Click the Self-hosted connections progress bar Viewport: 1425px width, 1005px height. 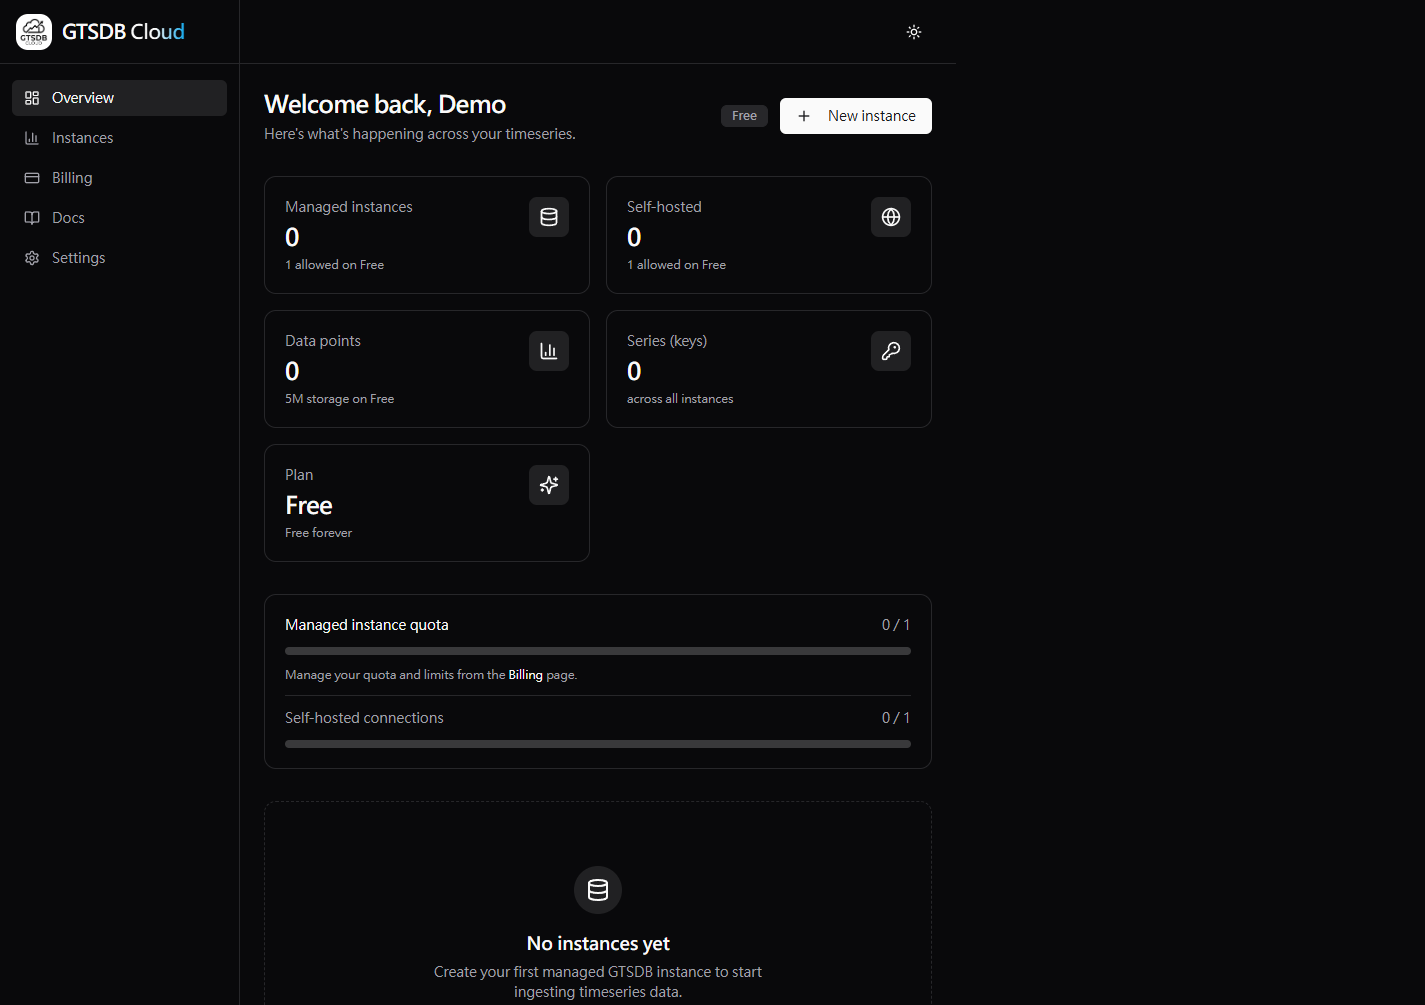(598, 744)
